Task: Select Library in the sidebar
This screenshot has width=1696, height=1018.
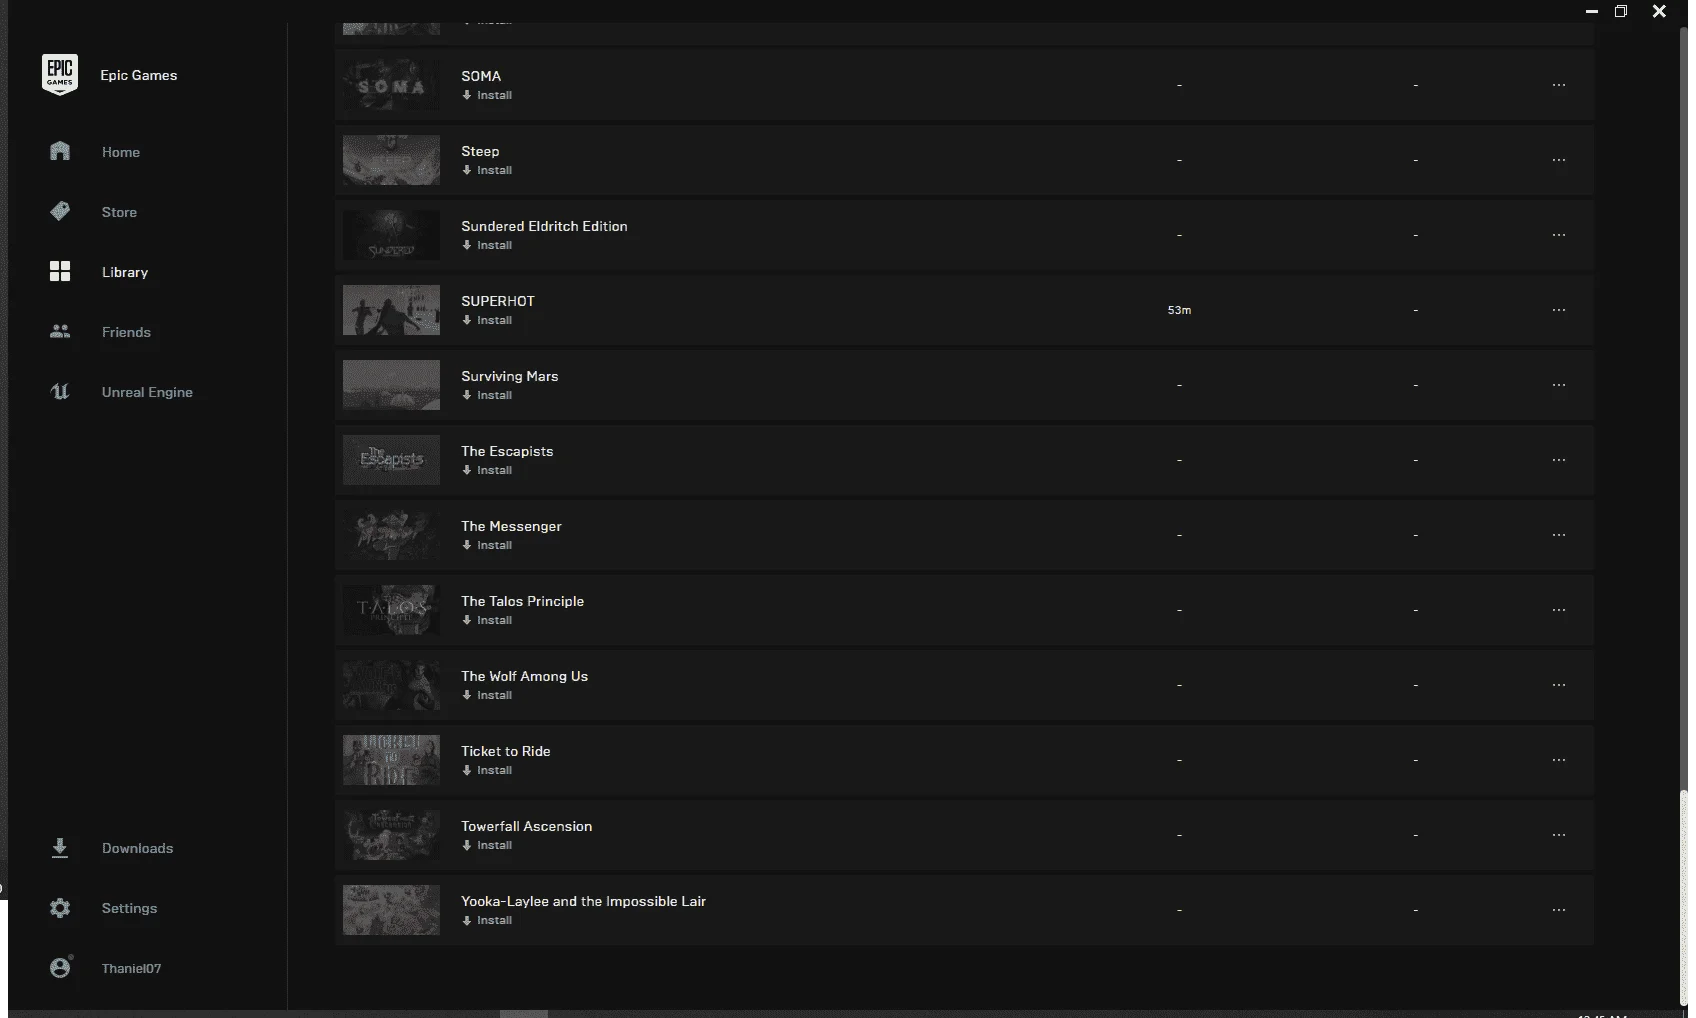Action: [125, 272]
